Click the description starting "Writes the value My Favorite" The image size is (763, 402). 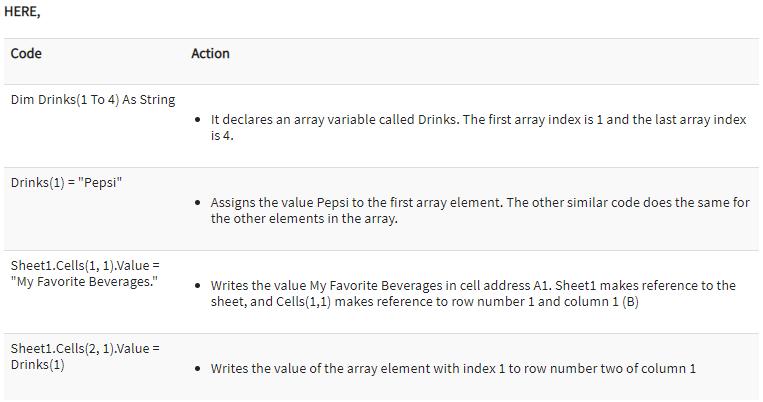pyautogui.click(x=473, y=285)
